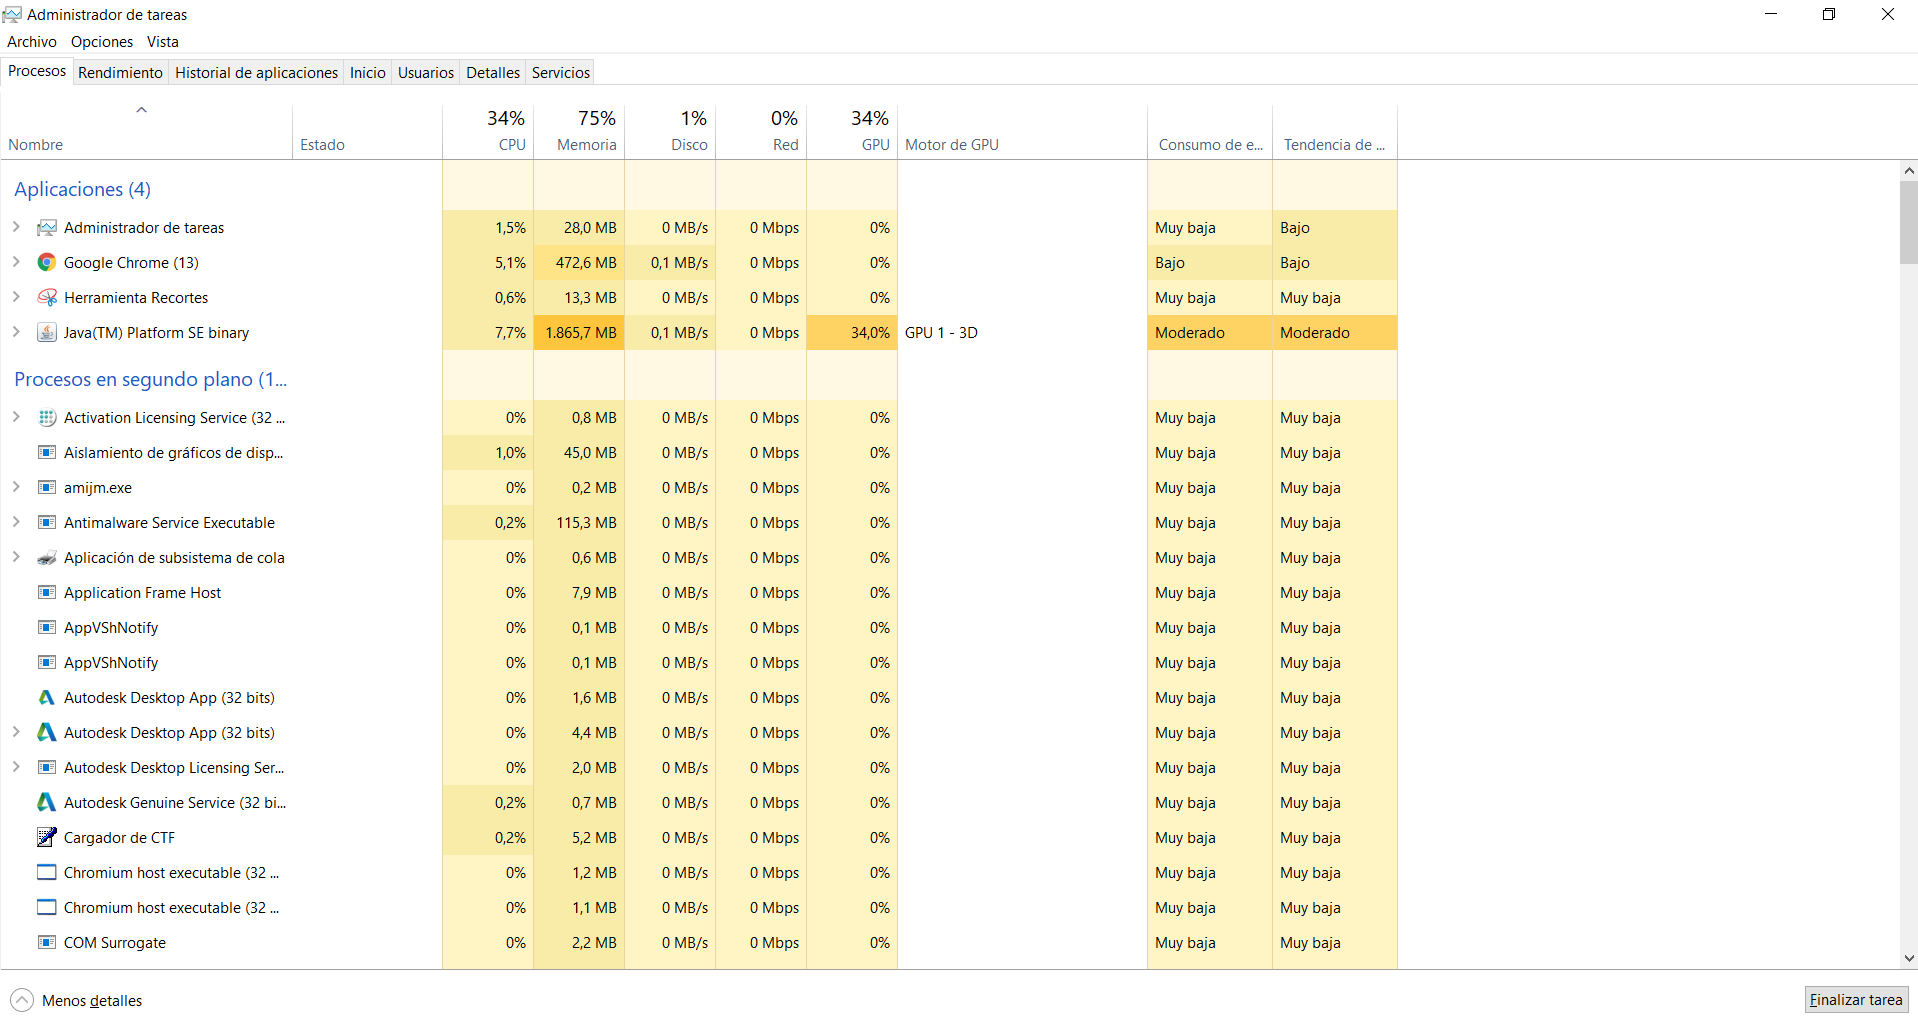This screenshot has height=1020, width=1918.
Task: Open the Servicios tab
Action: click(560, 73)
